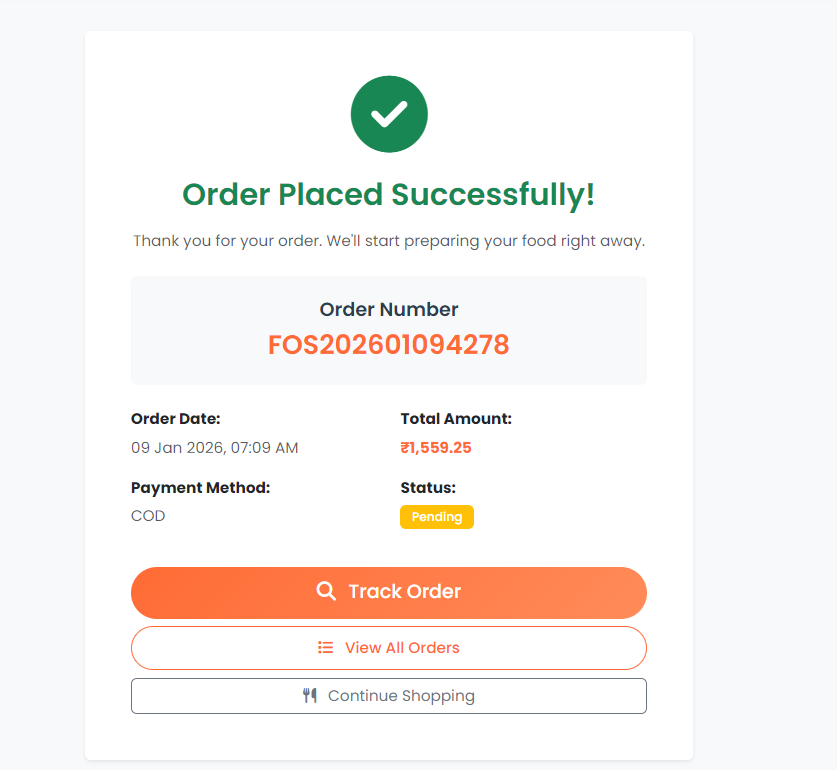The image size is (837, 770).
Task: Click the green checkmark success icon
Action: pyautogui.click(x=388, y=114)
